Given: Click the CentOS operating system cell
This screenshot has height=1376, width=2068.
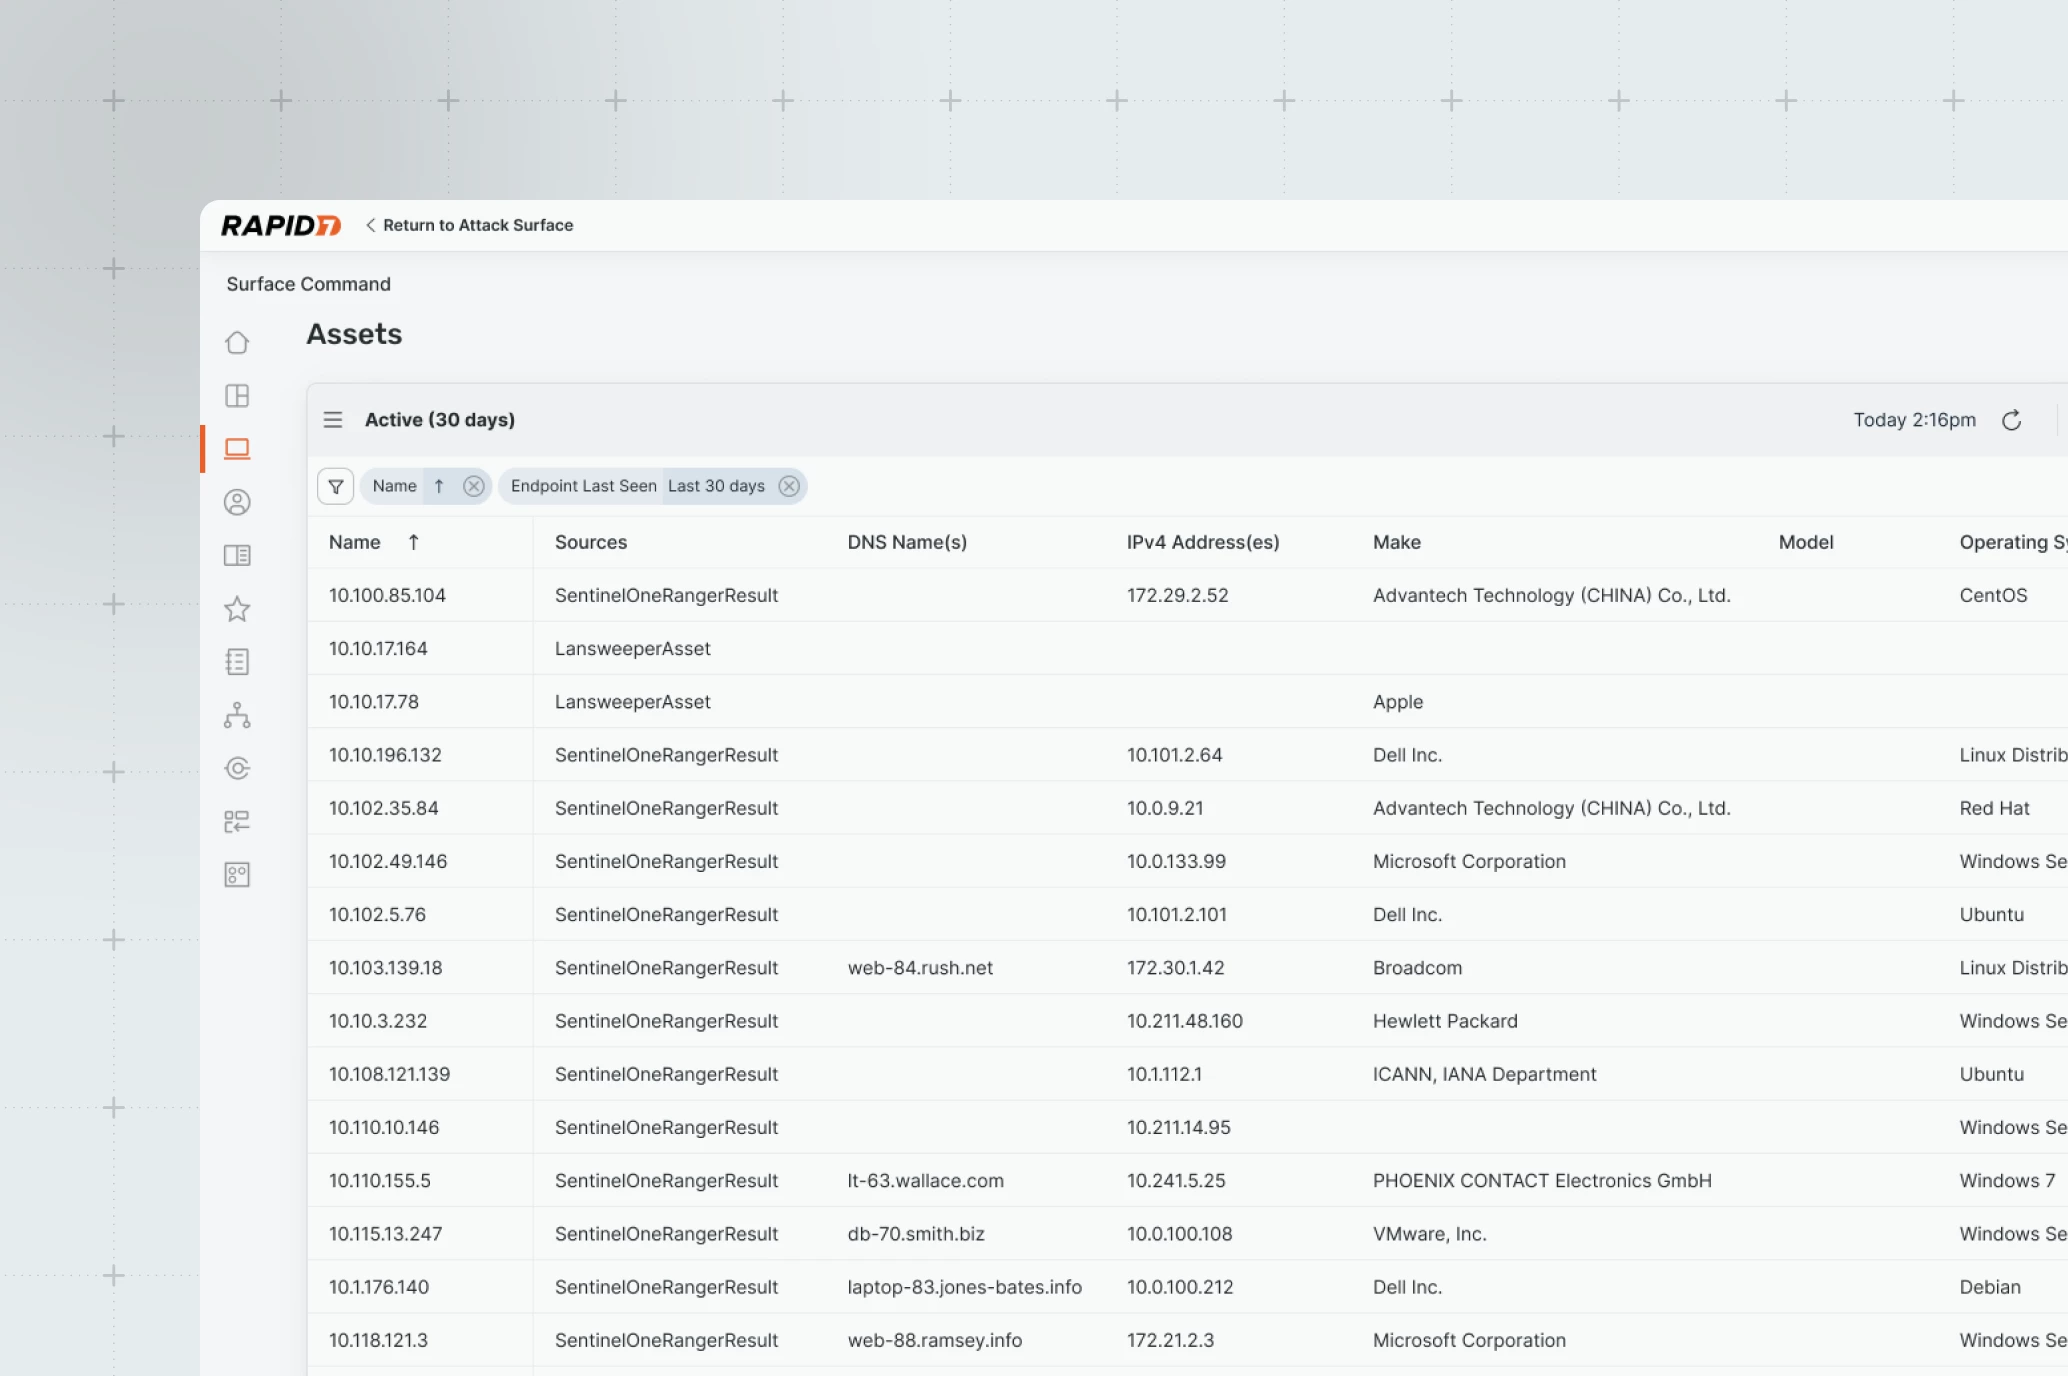Looking at the screenshot, I should point(1993,595).
